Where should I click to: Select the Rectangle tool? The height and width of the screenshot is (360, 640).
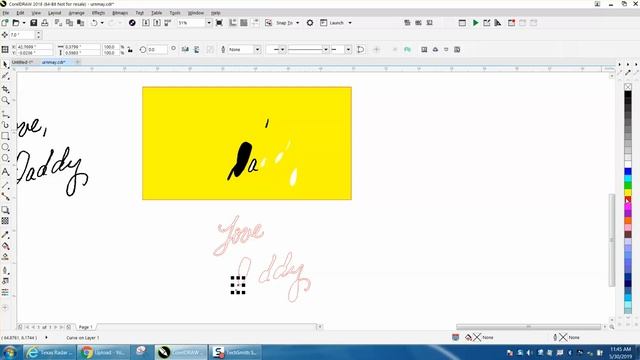point(5,136)
